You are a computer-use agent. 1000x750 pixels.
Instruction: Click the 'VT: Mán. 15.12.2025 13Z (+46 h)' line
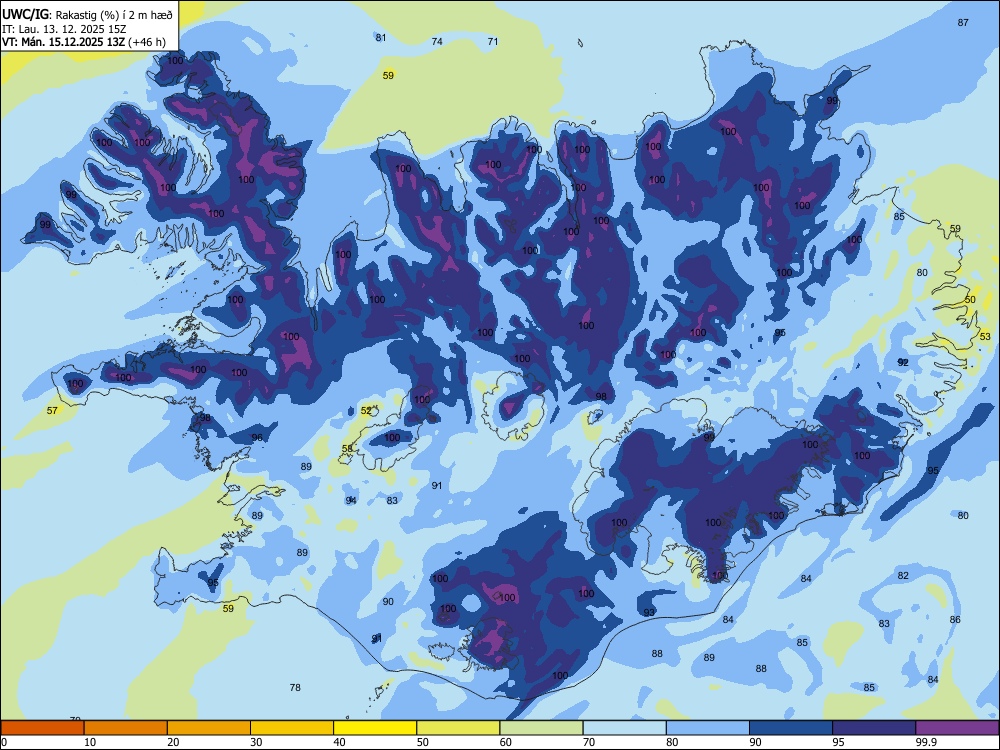click(x=84, y=42)
